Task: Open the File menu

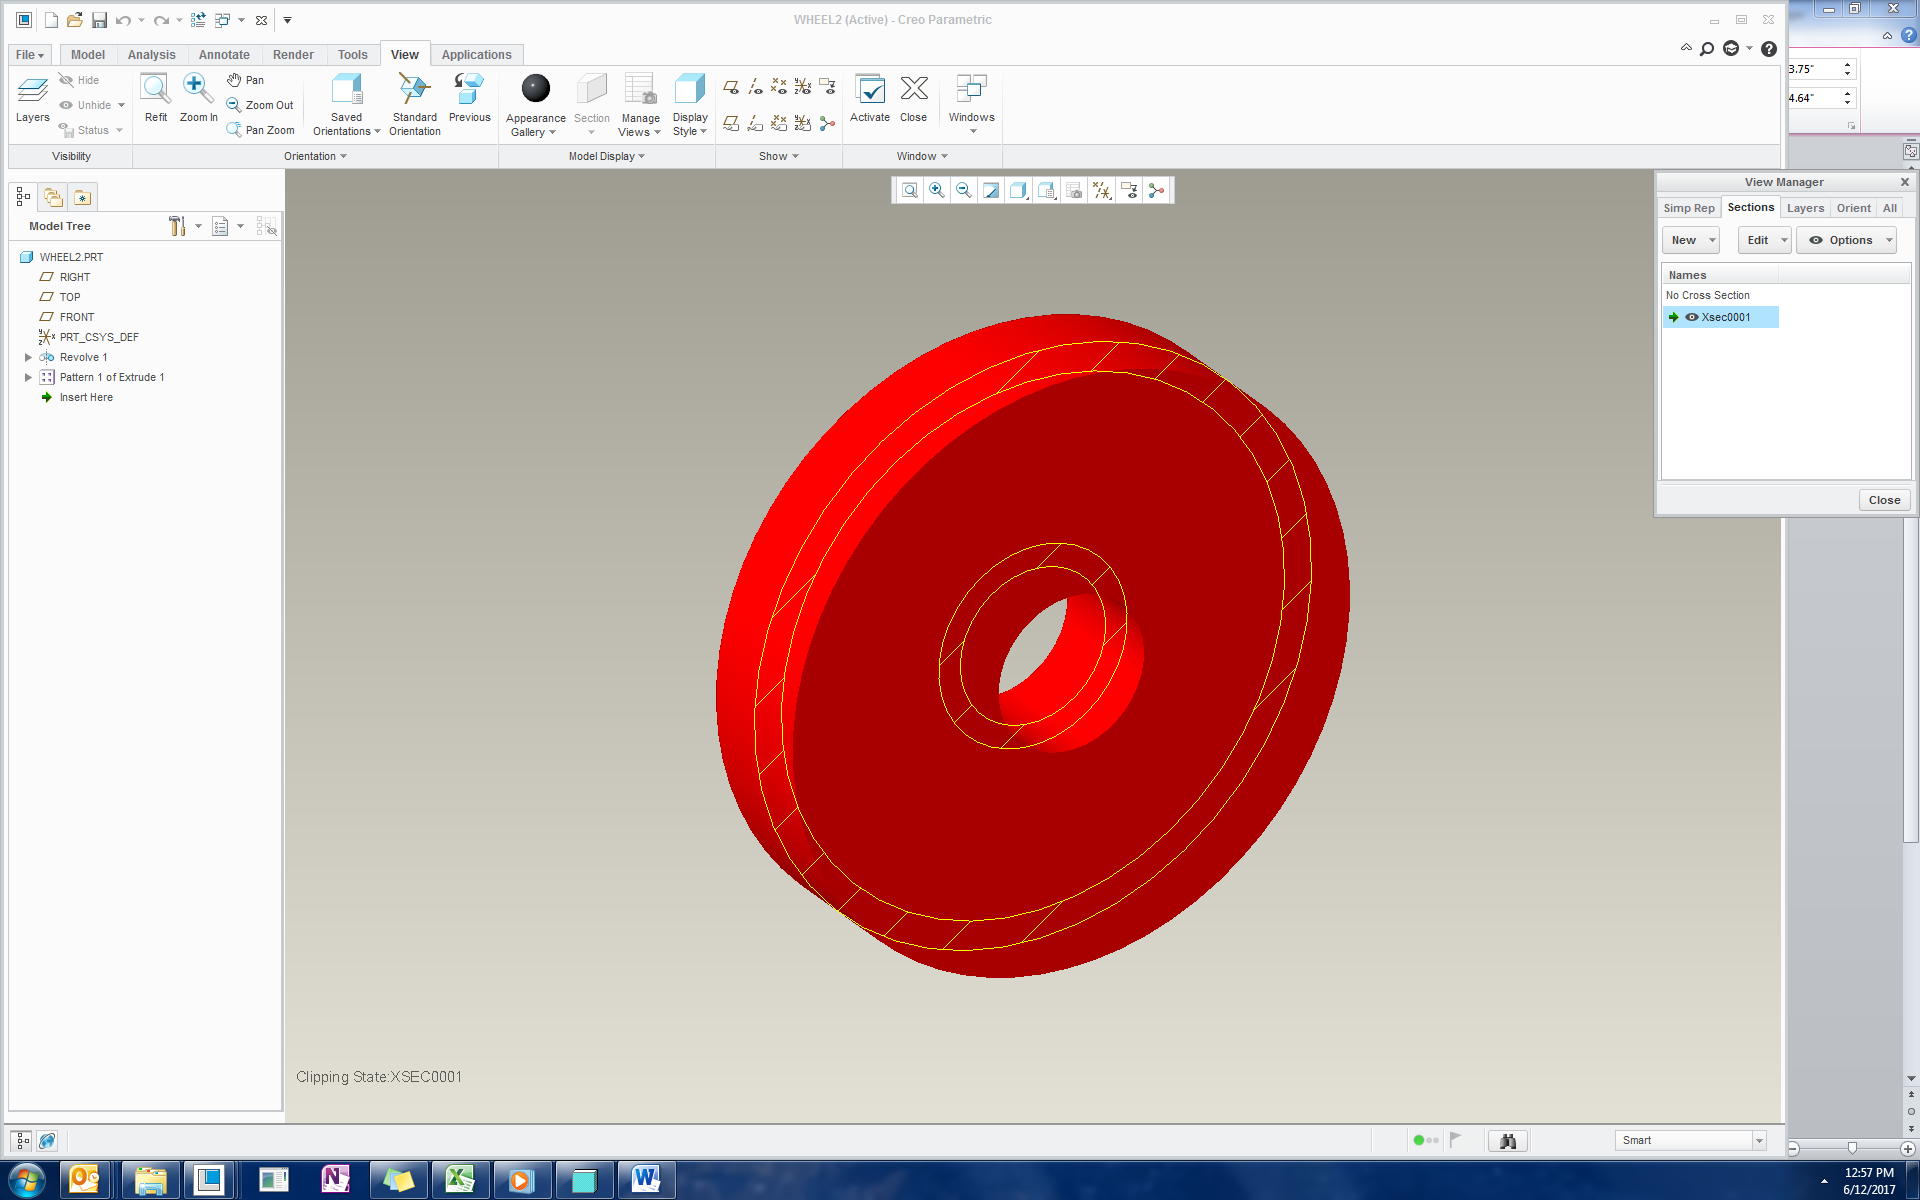Action: click(30, 55)
